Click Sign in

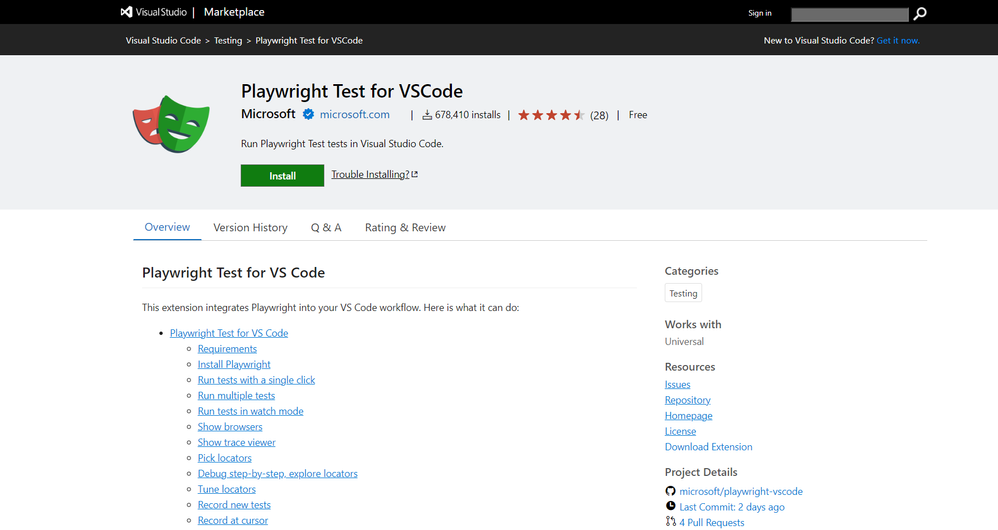pyautogui.click(x=759, y=13)
